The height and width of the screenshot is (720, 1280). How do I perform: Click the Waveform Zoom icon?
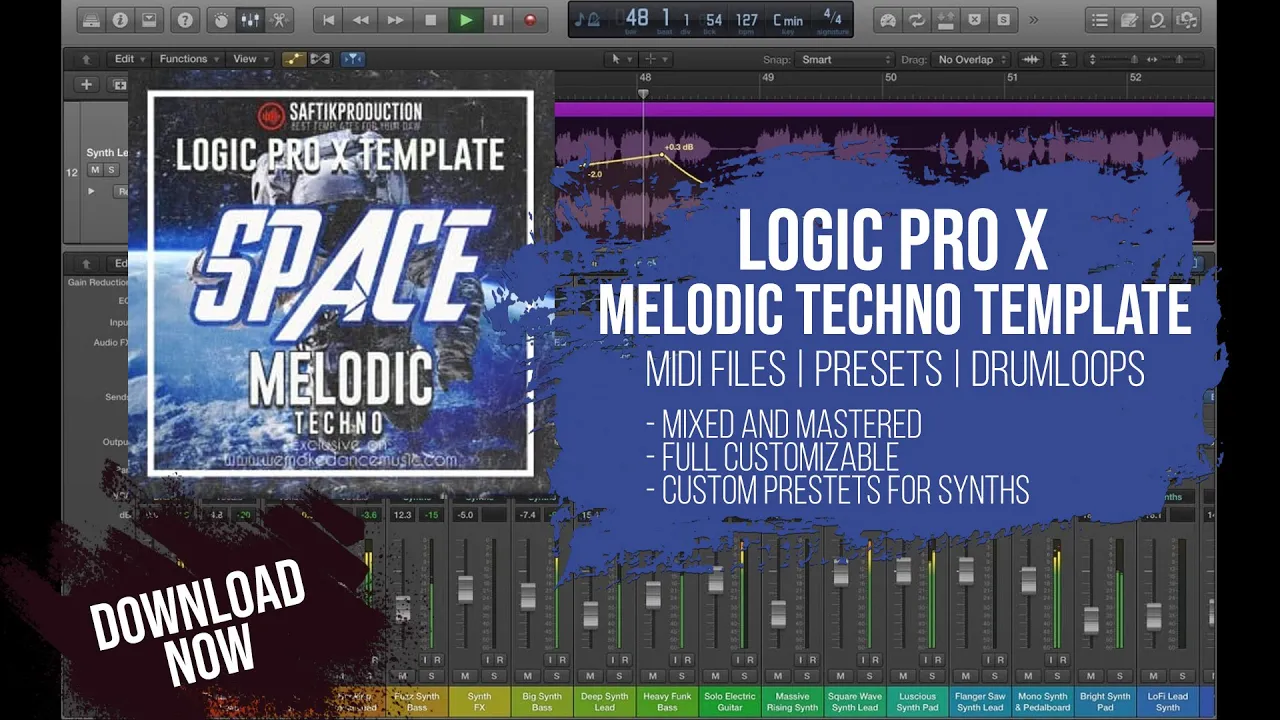pyautogui.click(x=1030, y=60)
